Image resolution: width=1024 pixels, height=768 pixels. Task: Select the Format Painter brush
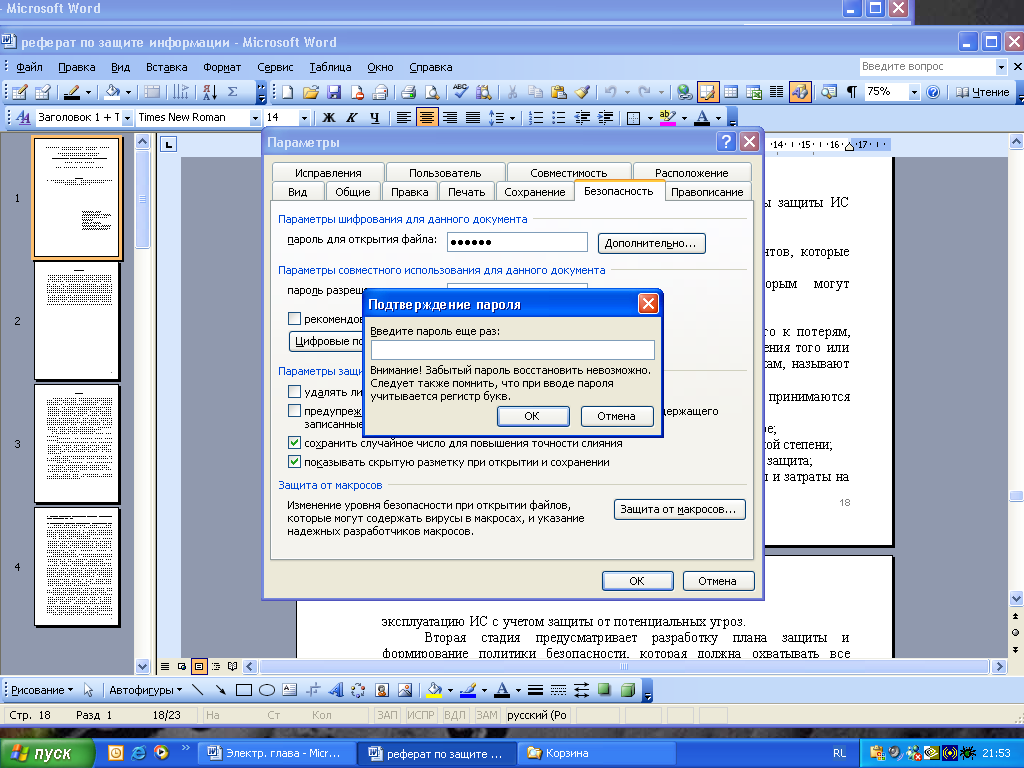pyautogui.click(x=581, y=92)
